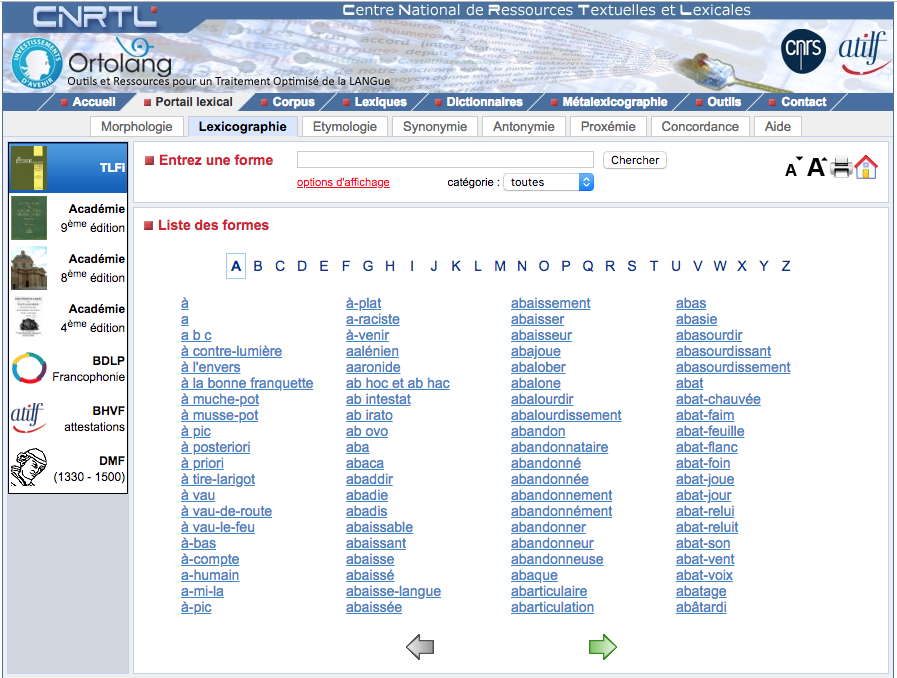
Task: Switch to the Synonymie tab
Action: (435, 126)
